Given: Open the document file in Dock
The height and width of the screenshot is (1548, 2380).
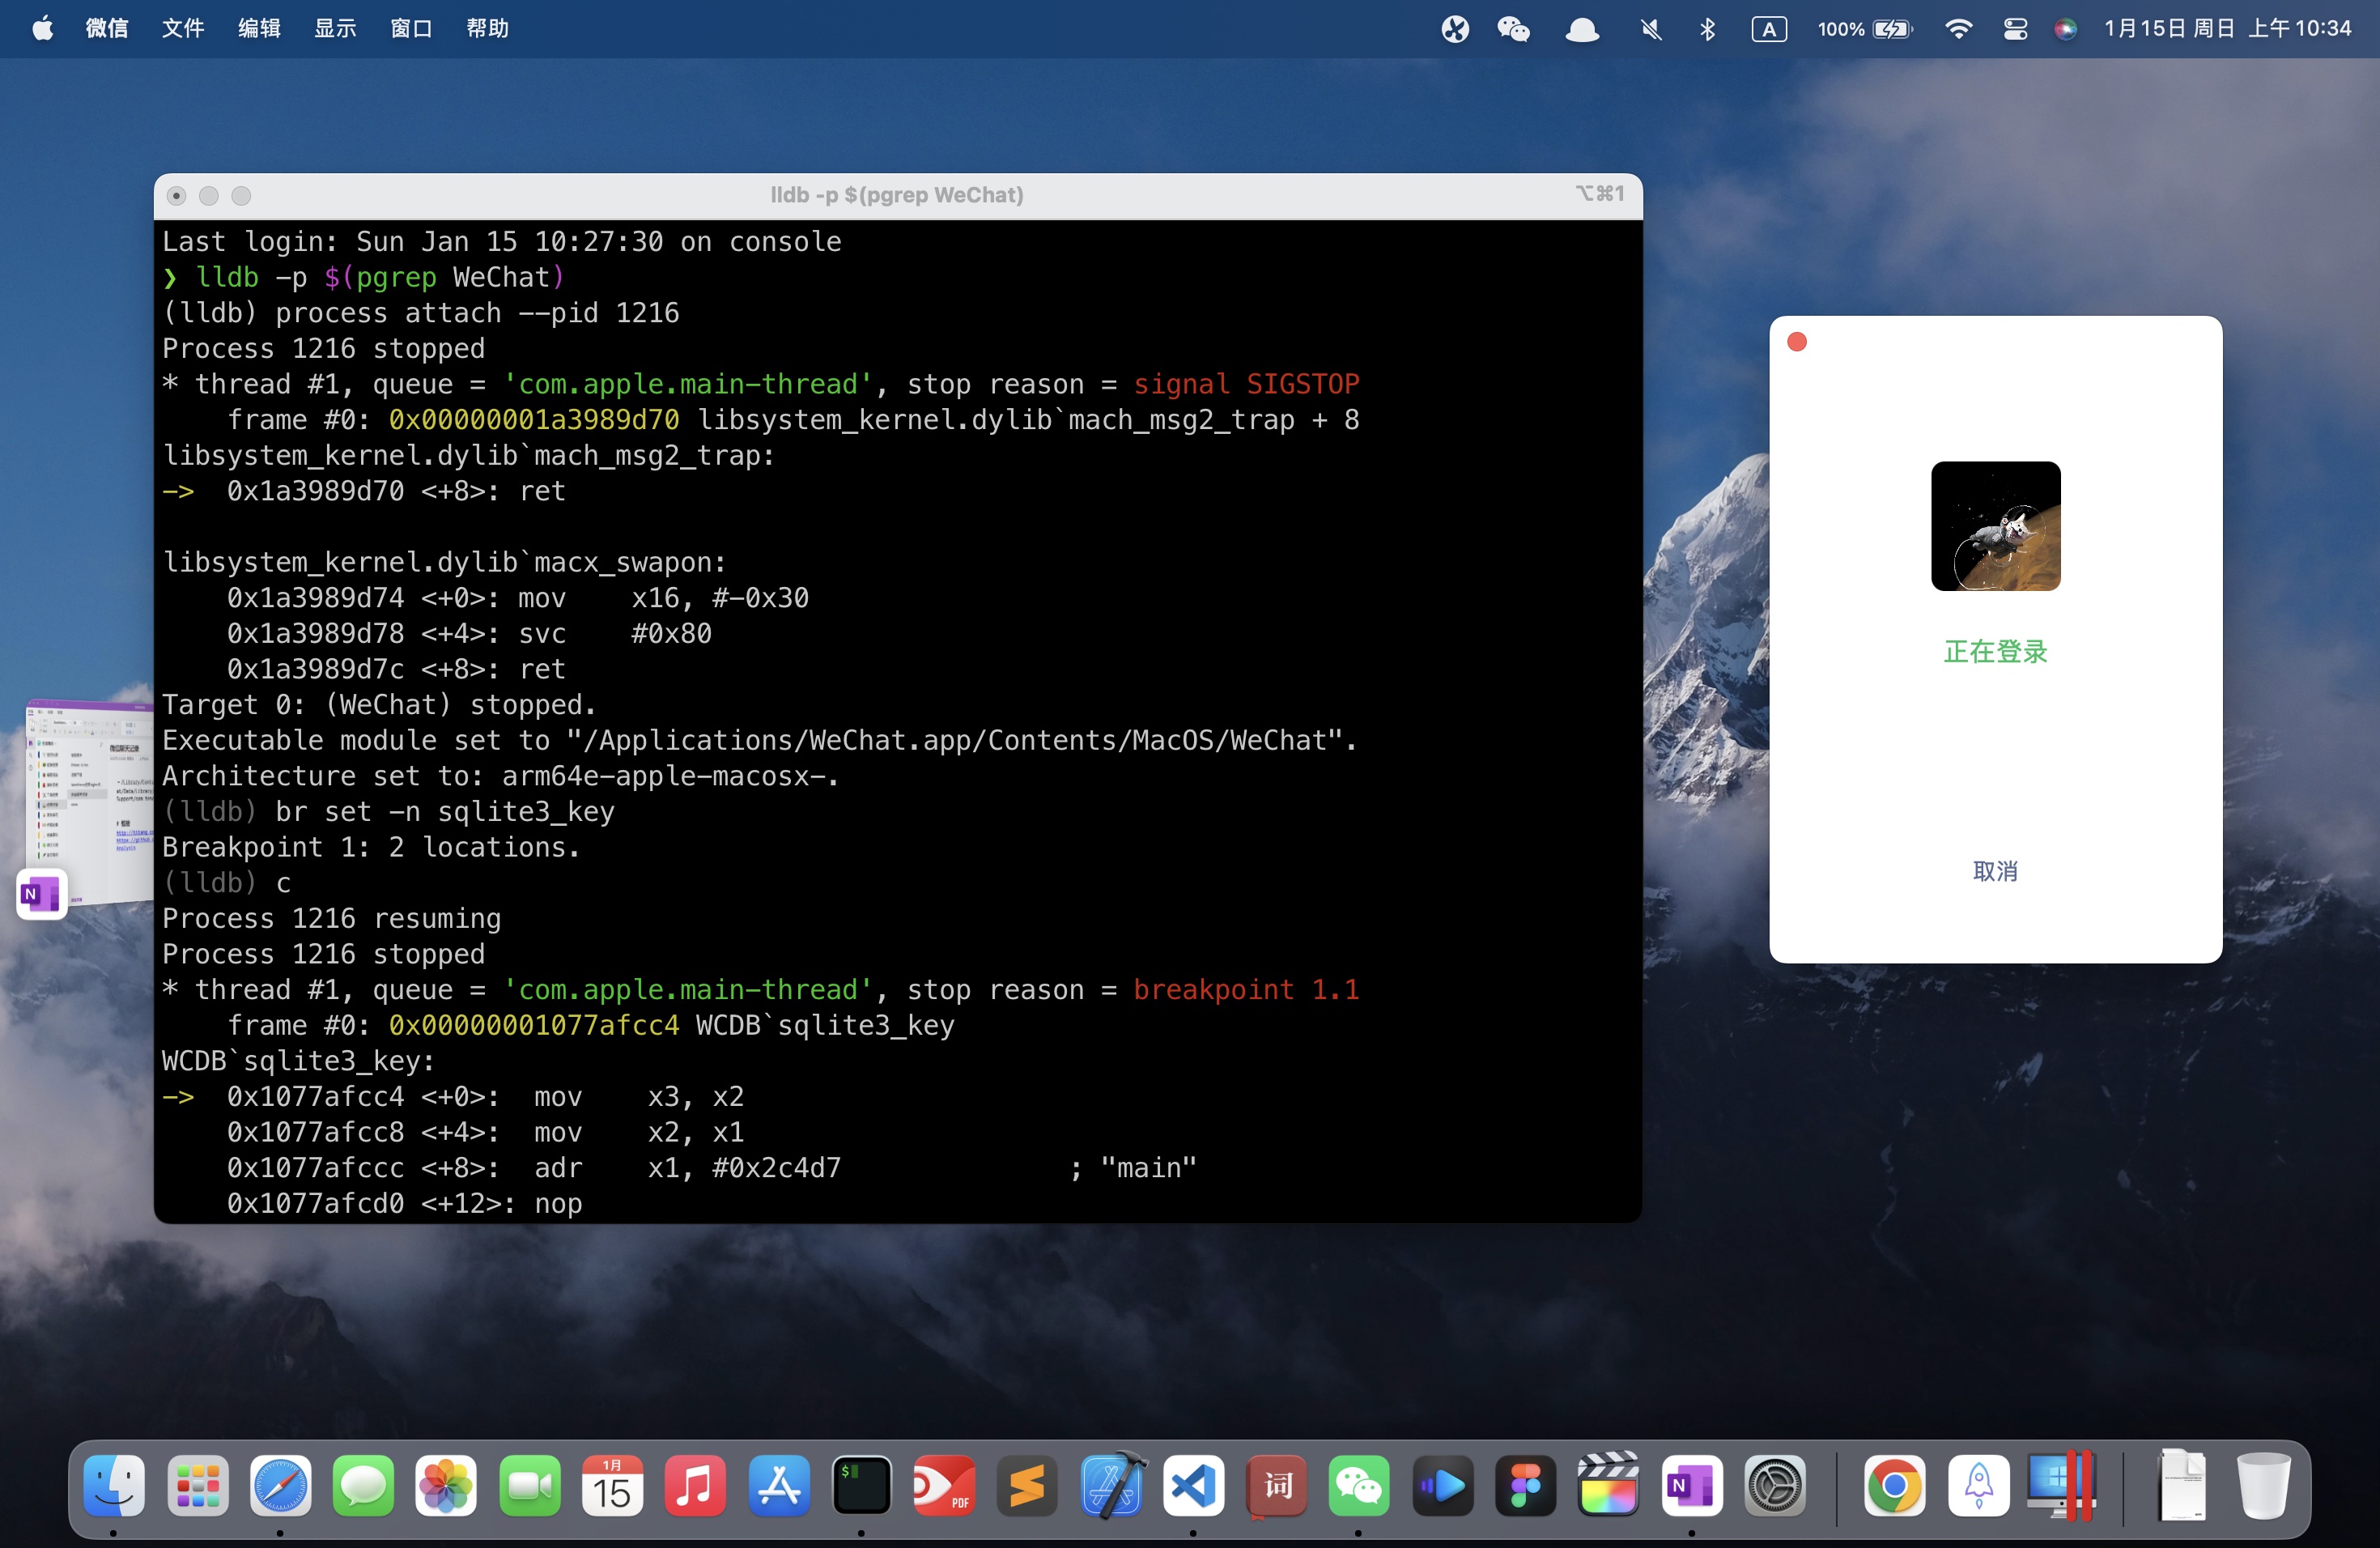Looking at the screenshot, I should pyautogui.click(x=2182, y=1486).
